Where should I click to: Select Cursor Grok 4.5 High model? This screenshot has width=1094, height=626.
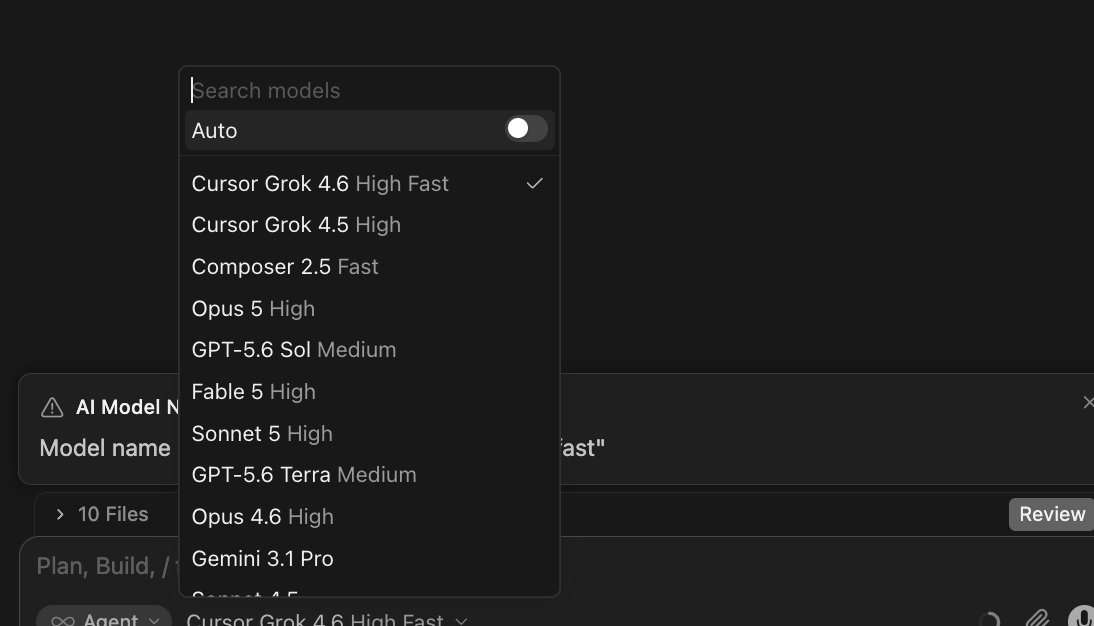[x=369, y=225]
